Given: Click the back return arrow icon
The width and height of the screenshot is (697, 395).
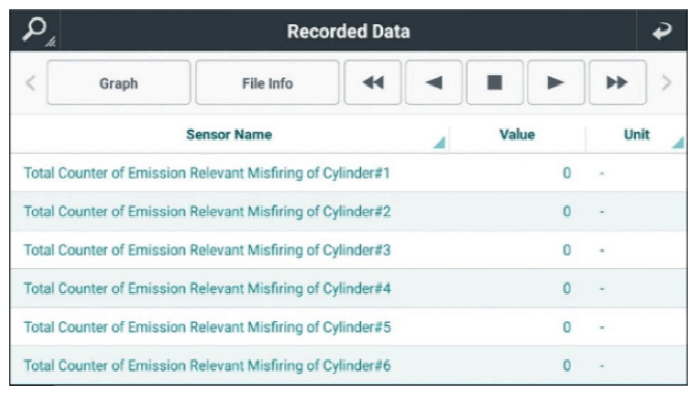Looking at the screenshot, I should tap(662, 31).
